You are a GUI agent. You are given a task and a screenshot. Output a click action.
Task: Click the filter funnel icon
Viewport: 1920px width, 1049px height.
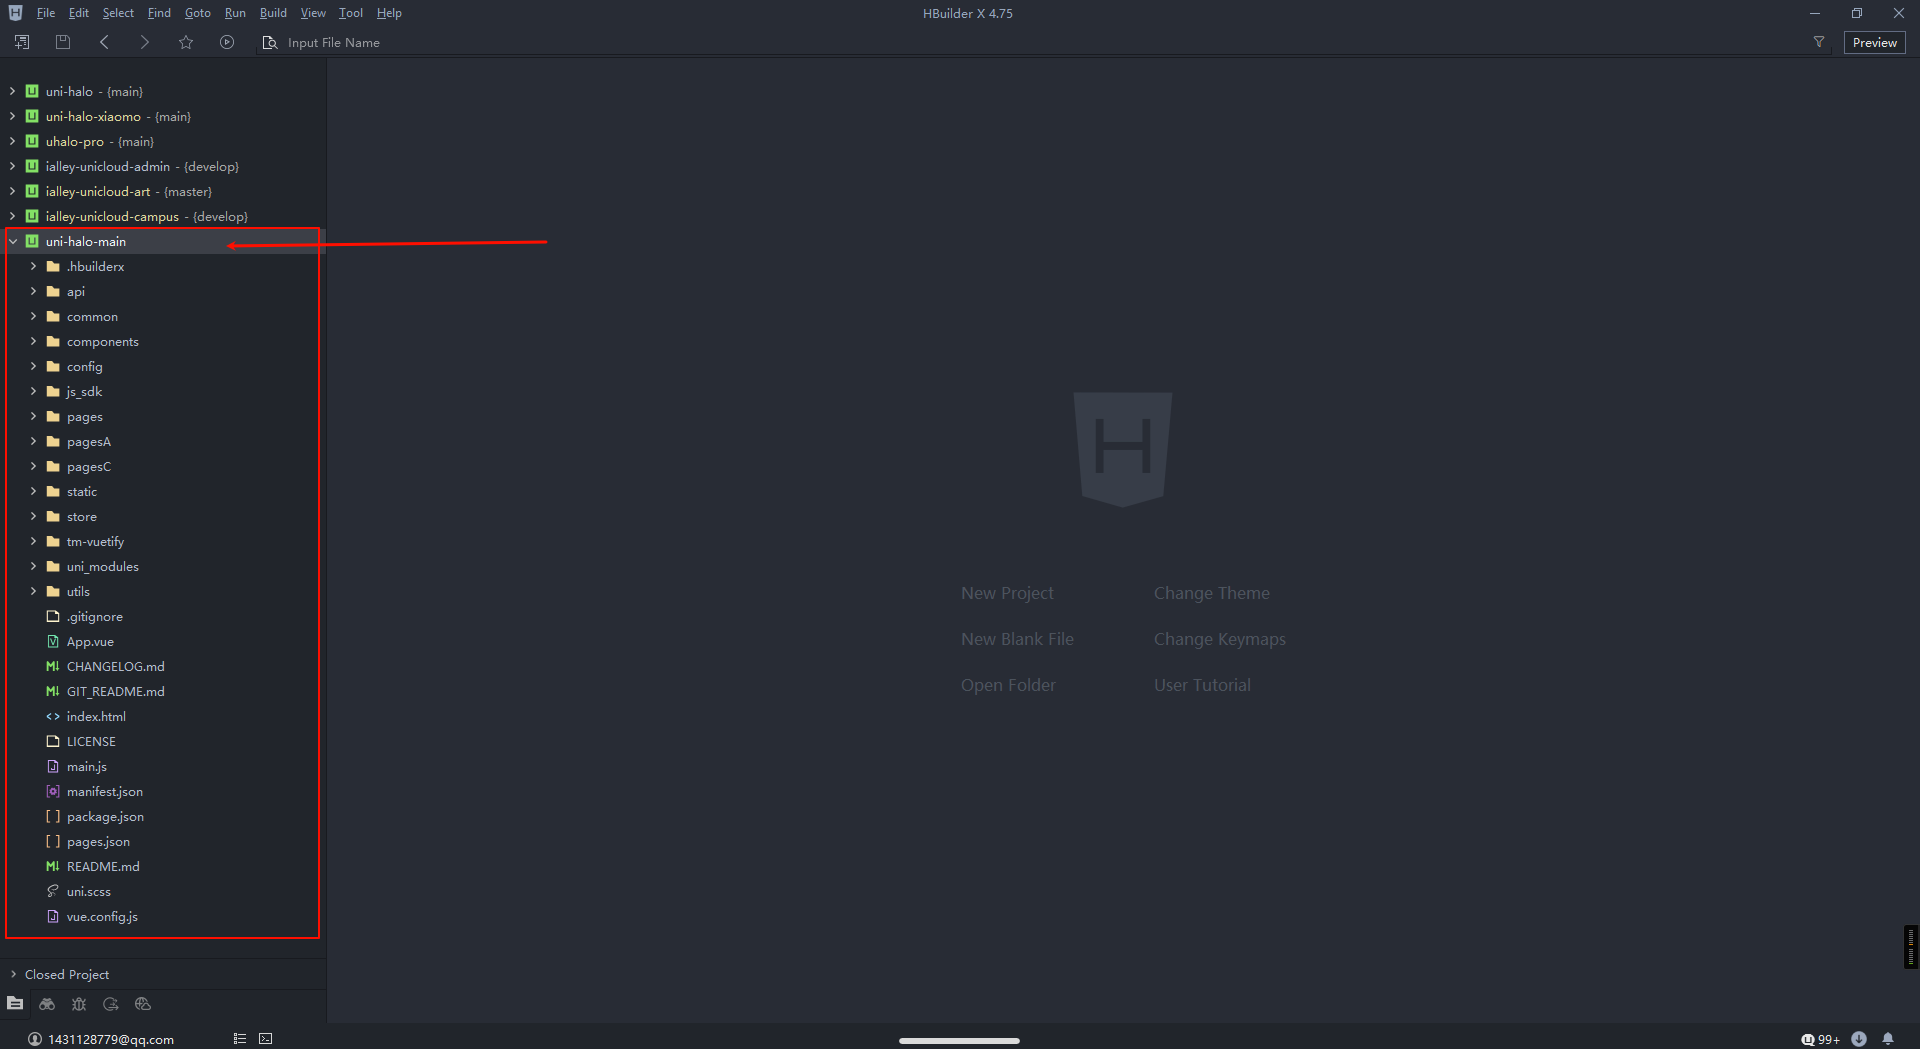point(1819,42)
